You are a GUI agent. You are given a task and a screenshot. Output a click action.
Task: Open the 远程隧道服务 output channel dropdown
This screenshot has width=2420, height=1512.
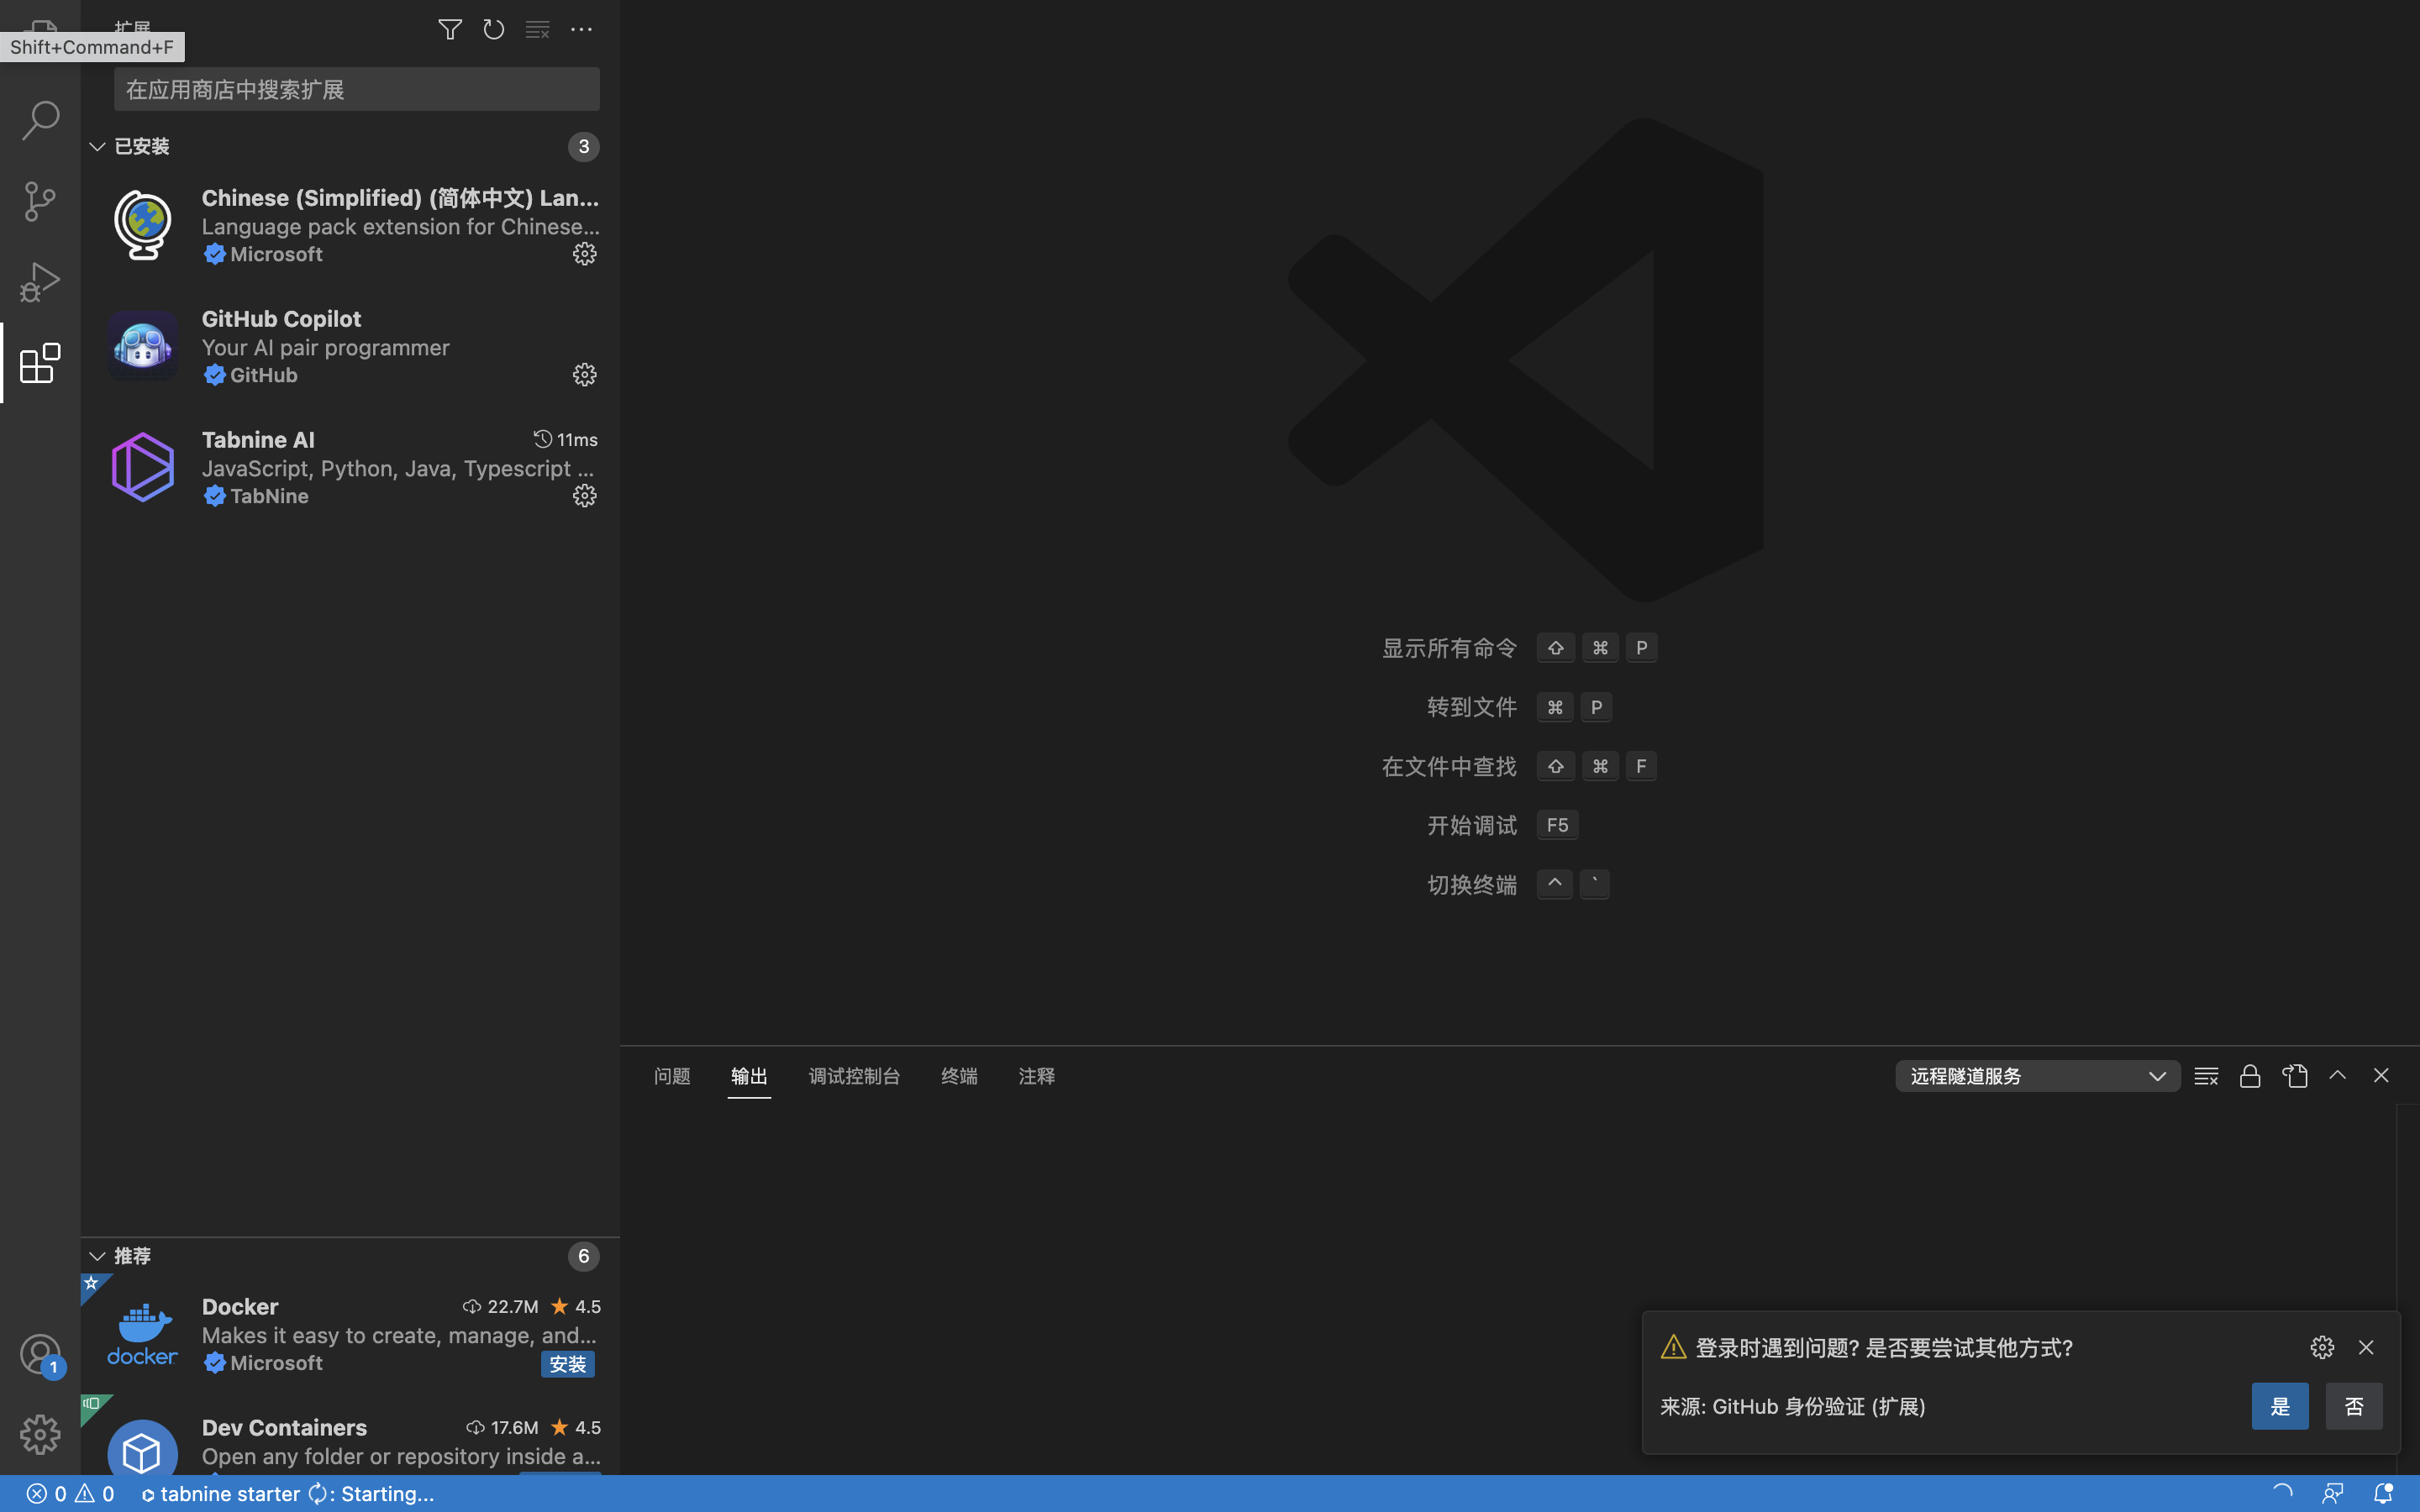coord(2036,1075)
